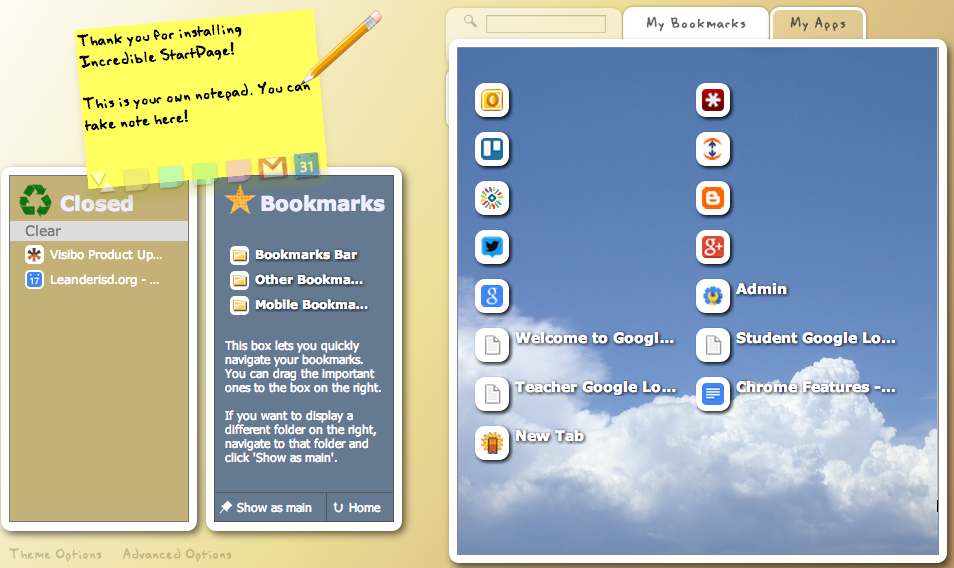This screenshot has height=568, width=954.
Task: Open the Google+ bookmark icon
Action: pos(712,247)
